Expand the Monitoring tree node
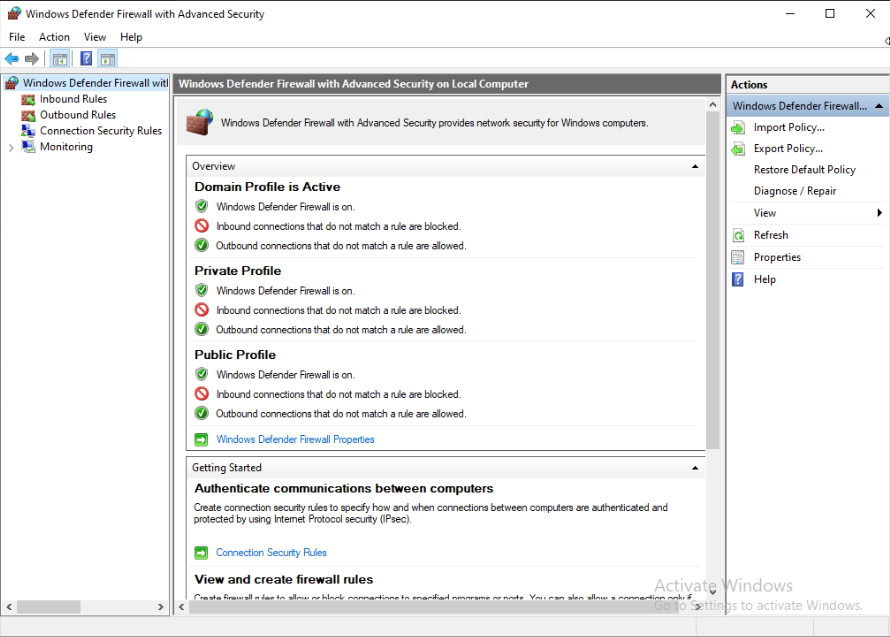Screen dimensions: 890x637 (x=11, y=148)
